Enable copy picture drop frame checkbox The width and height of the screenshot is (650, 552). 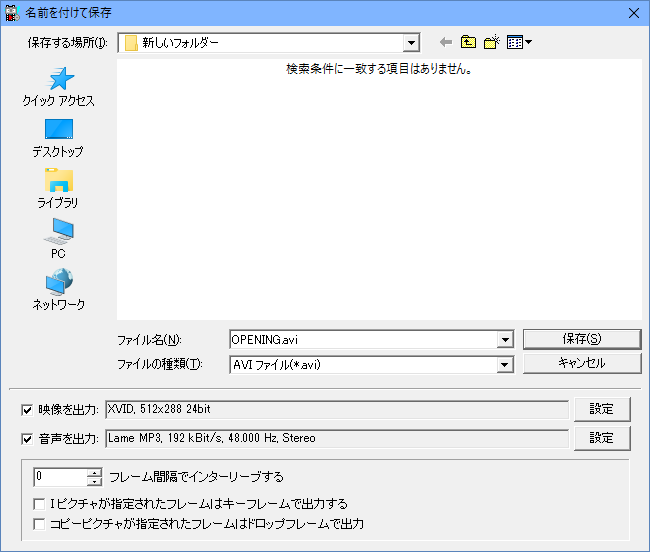click(39, 524)
